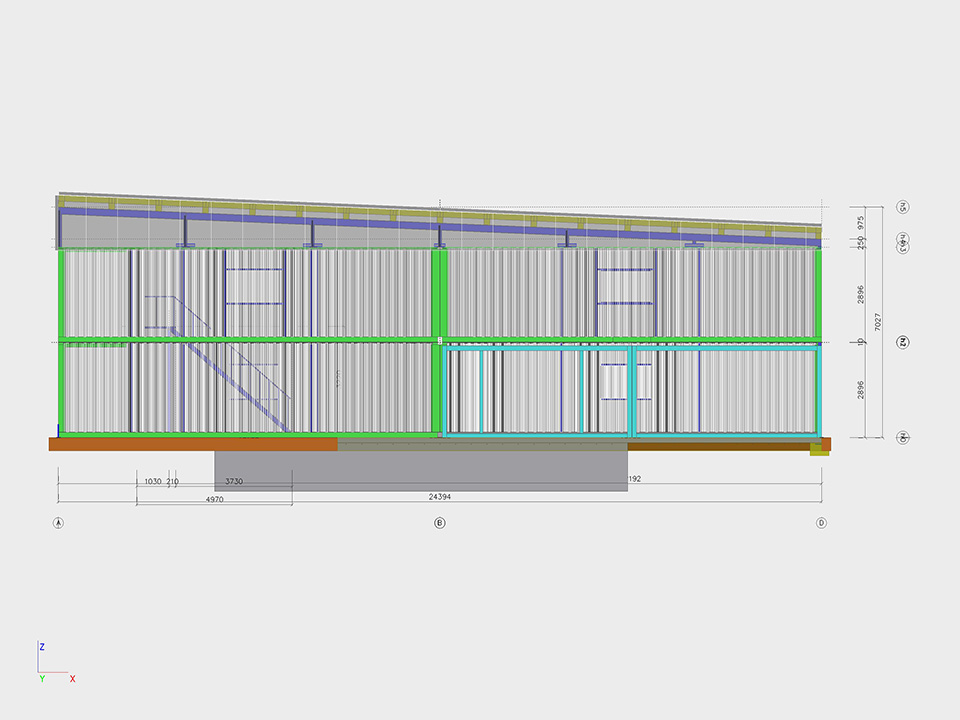
Task: Click grid axis bubble A
Action: [x=59, y=522]
